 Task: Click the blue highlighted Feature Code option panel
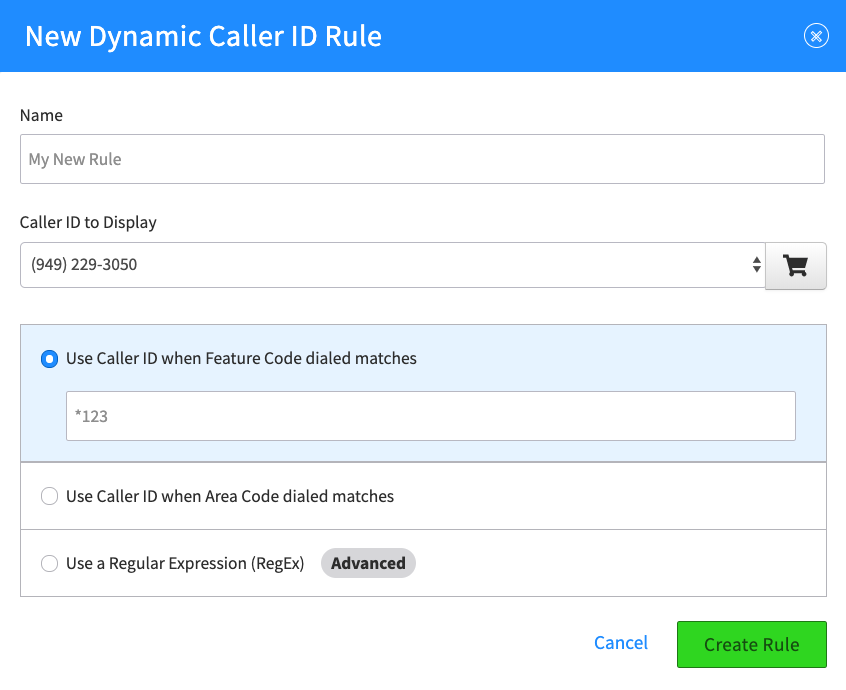[424, 393]
